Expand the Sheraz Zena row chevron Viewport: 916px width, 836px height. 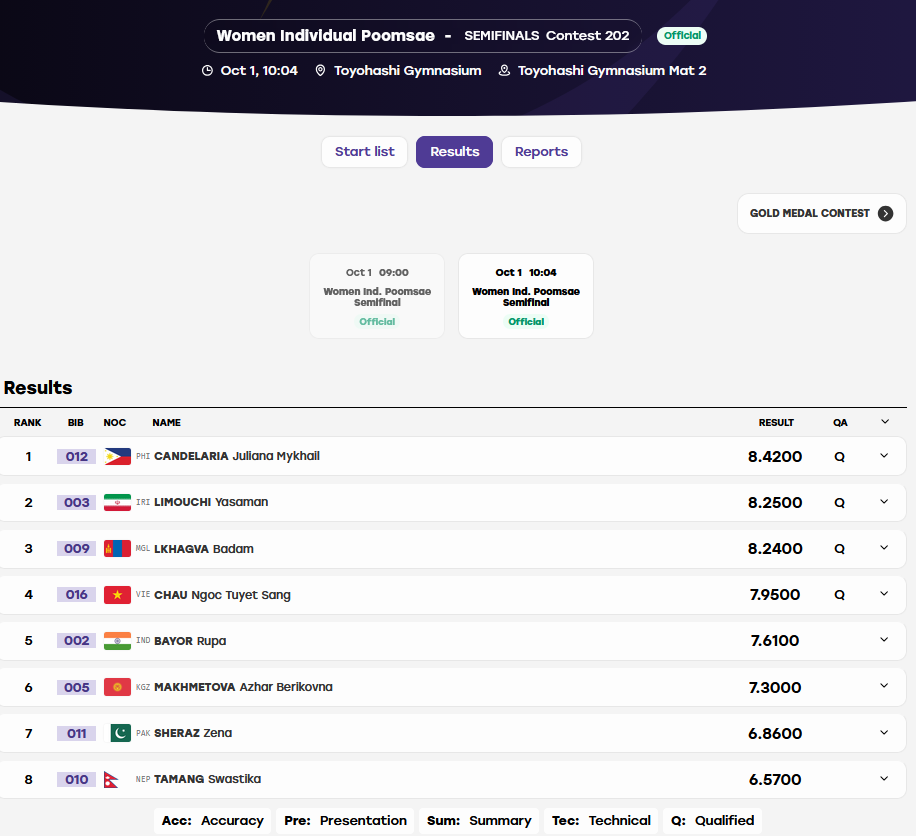coord(884,733)
